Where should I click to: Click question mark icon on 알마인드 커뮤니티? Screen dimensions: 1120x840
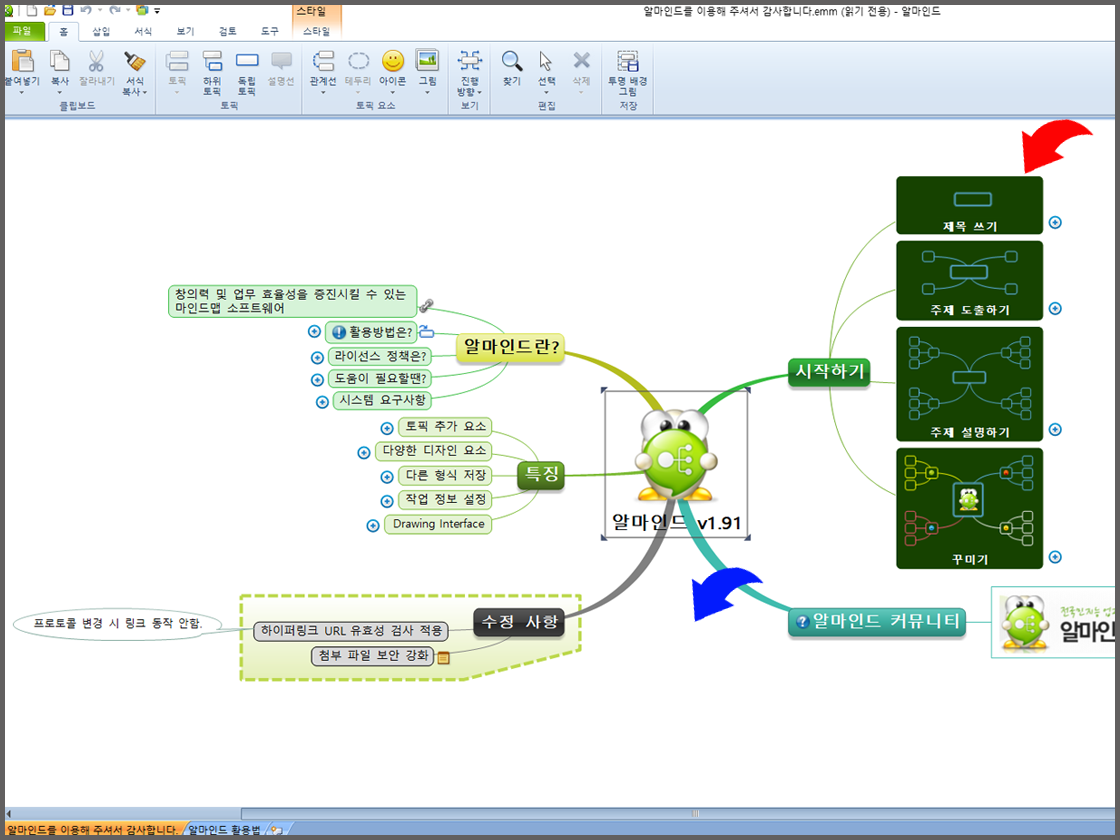point(802,621)
